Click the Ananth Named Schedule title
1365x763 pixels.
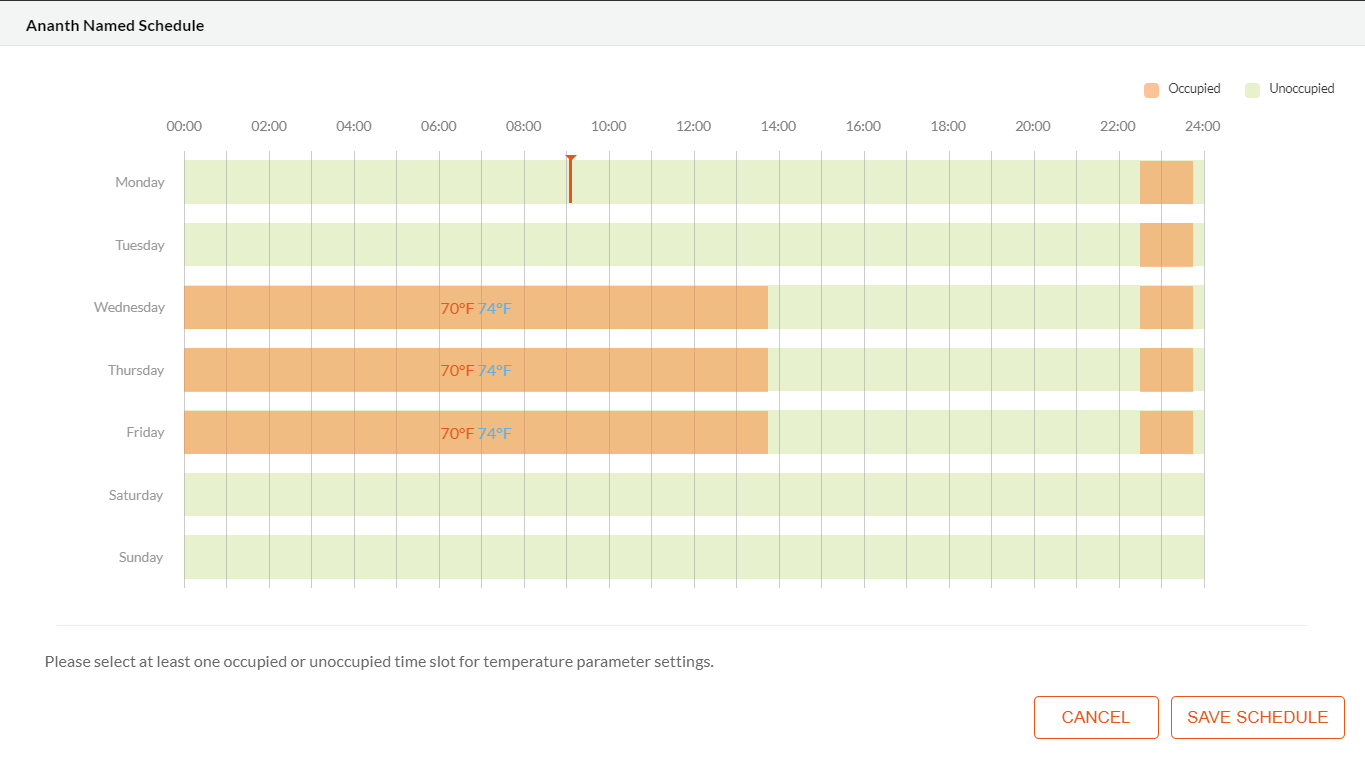coord(115,25)
